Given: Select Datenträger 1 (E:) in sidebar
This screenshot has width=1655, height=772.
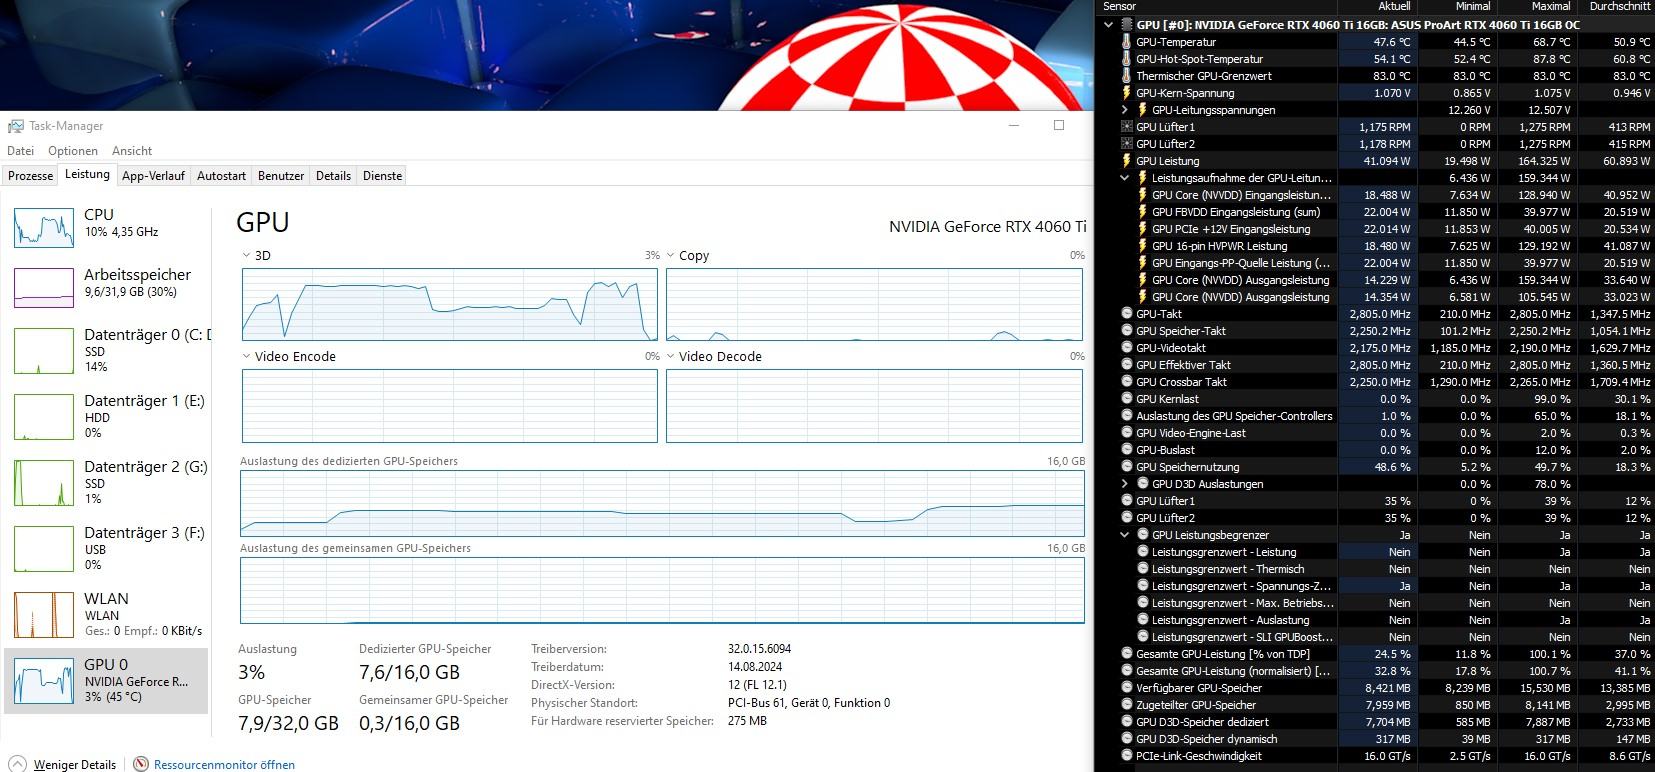Looking at the screenshot, I should 107,416.
